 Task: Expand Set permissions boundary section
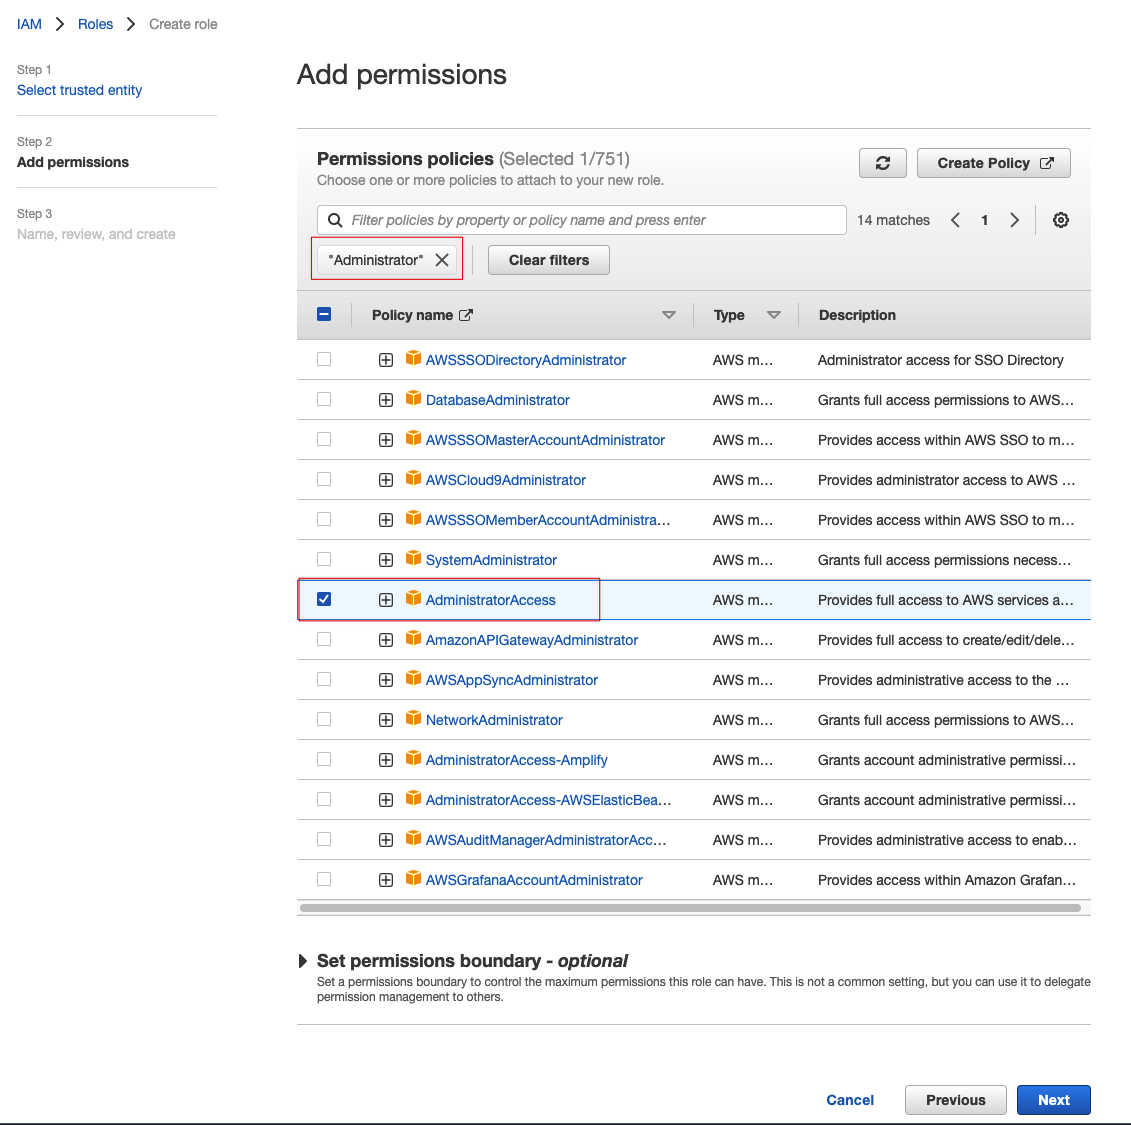tap(303, 961)
